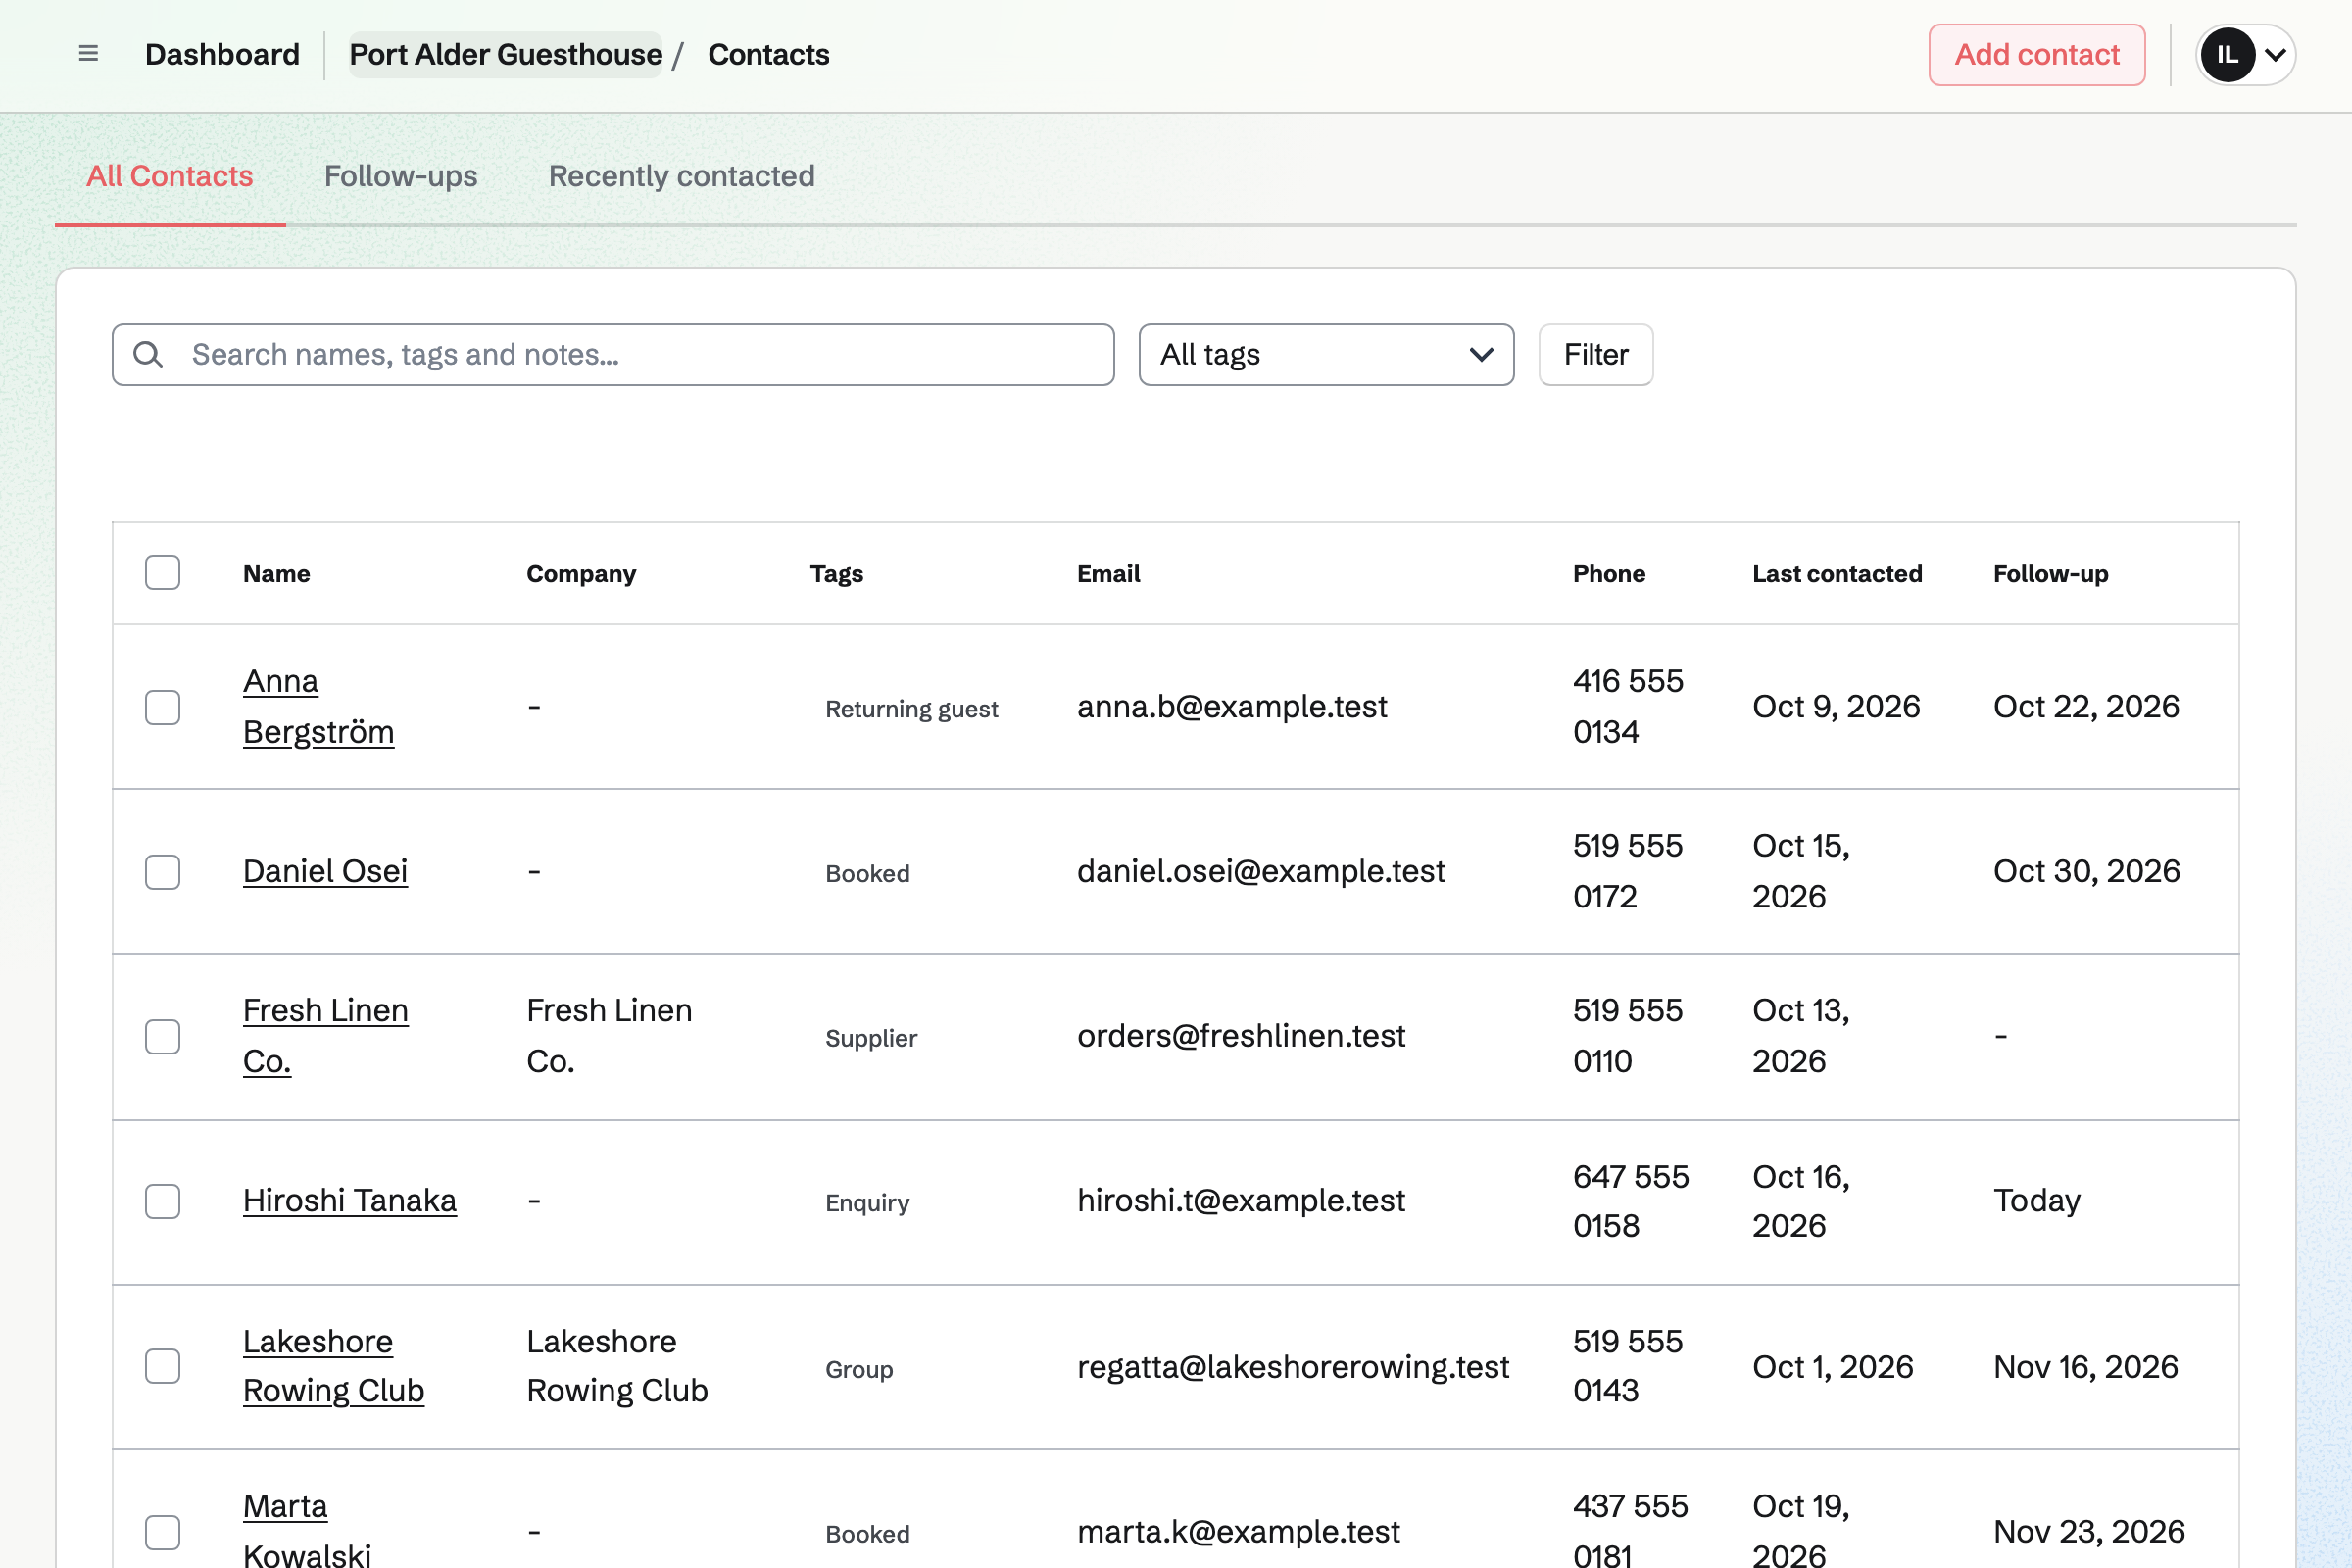Check the Hiroshi Tanaka row checkbox
This screenshot has width=2352, height=1568.
coord(162,1201)
